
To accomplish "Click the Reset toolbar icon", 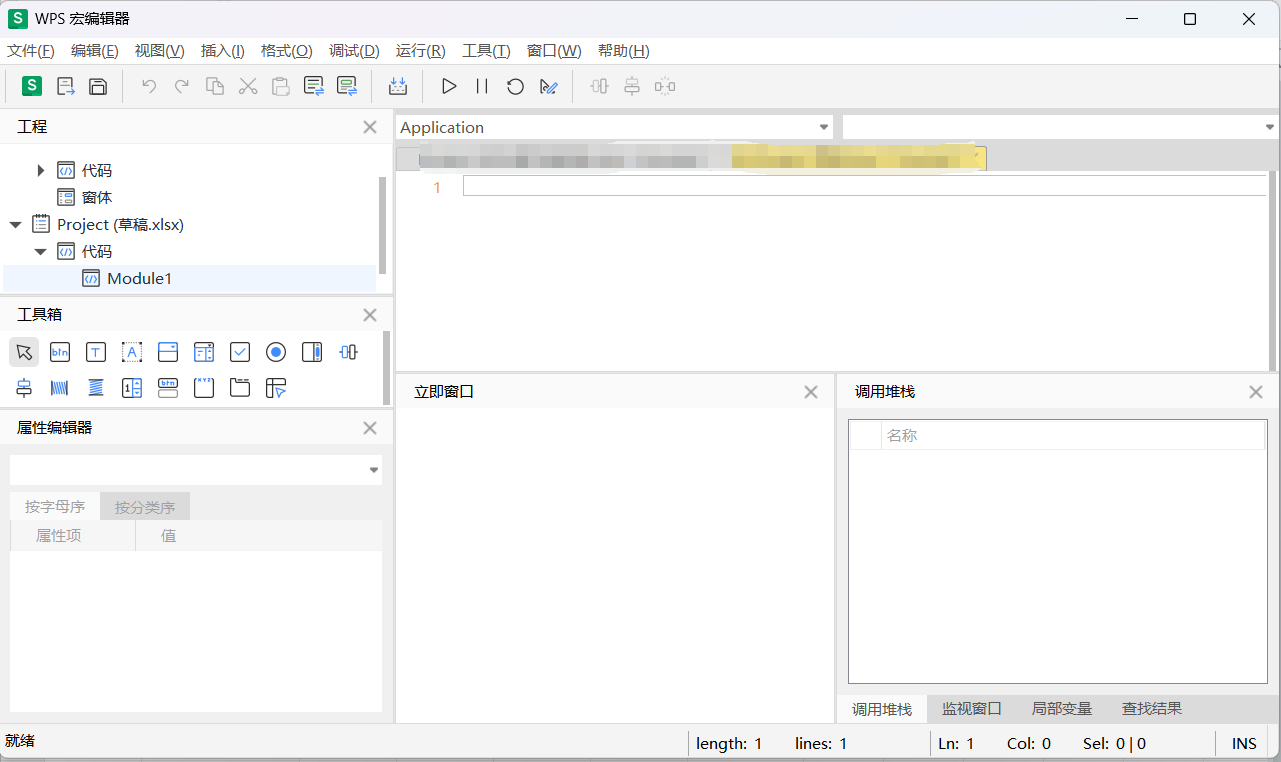I will coord(514,86).
